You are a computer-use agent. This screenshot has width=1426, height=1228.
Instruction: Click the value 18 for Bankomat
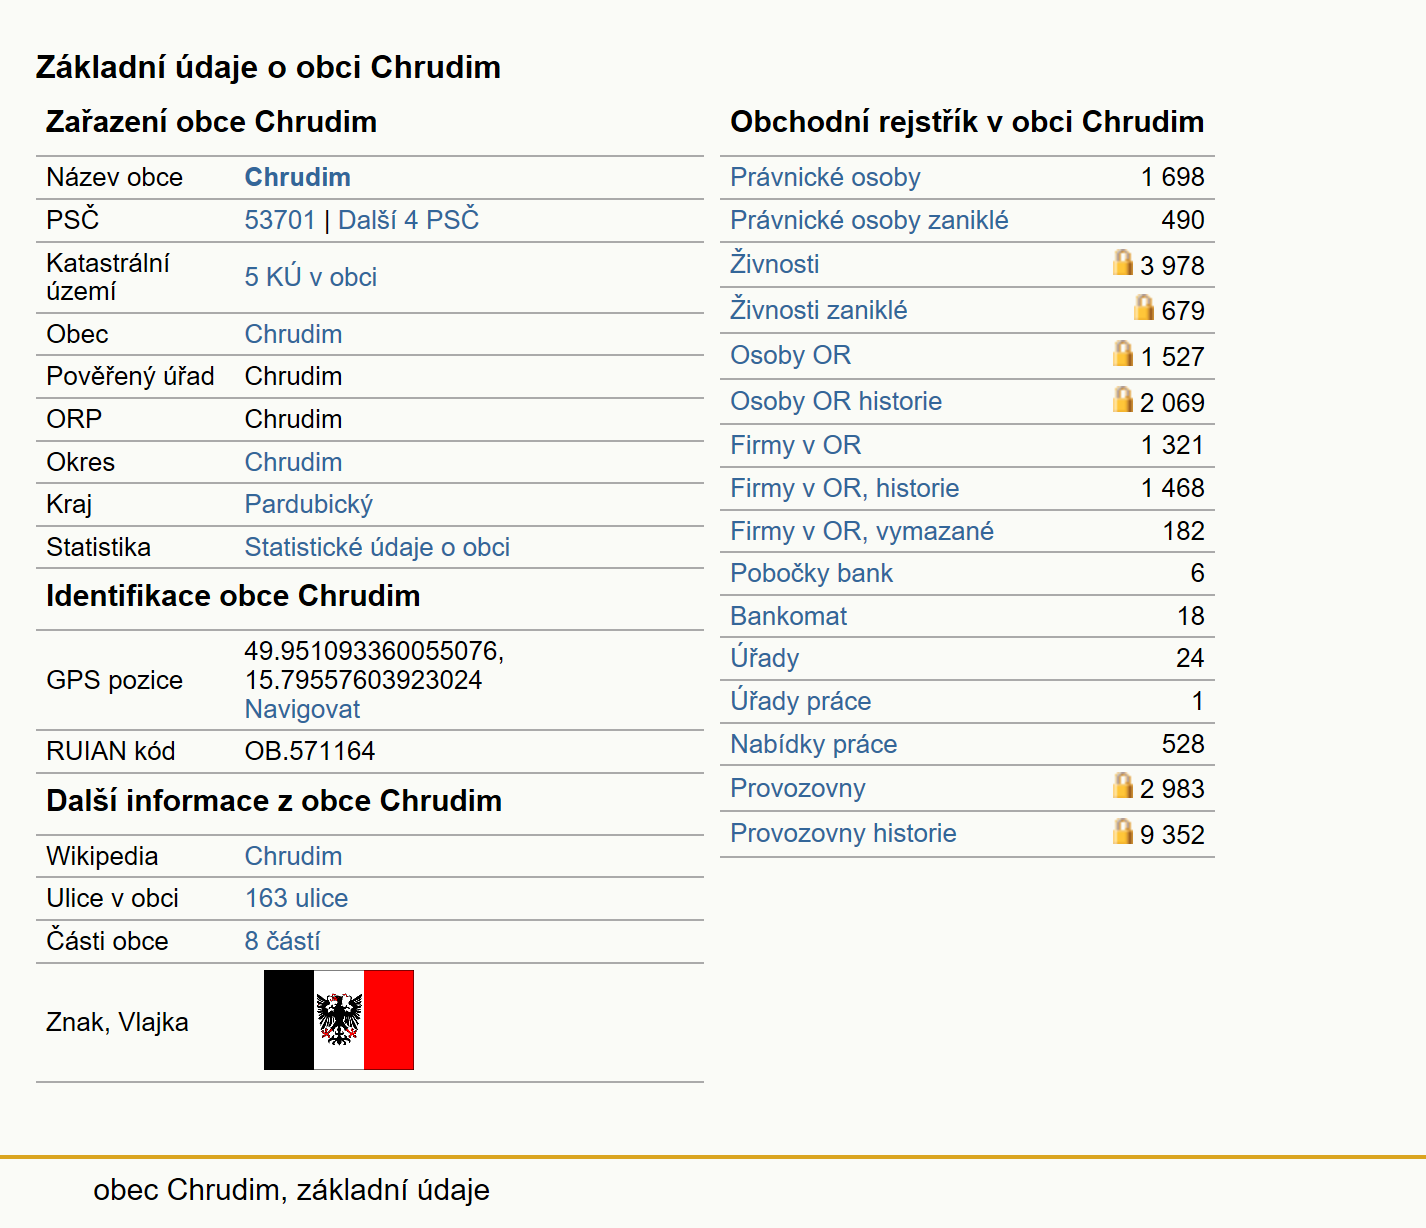click(1190, 616)
